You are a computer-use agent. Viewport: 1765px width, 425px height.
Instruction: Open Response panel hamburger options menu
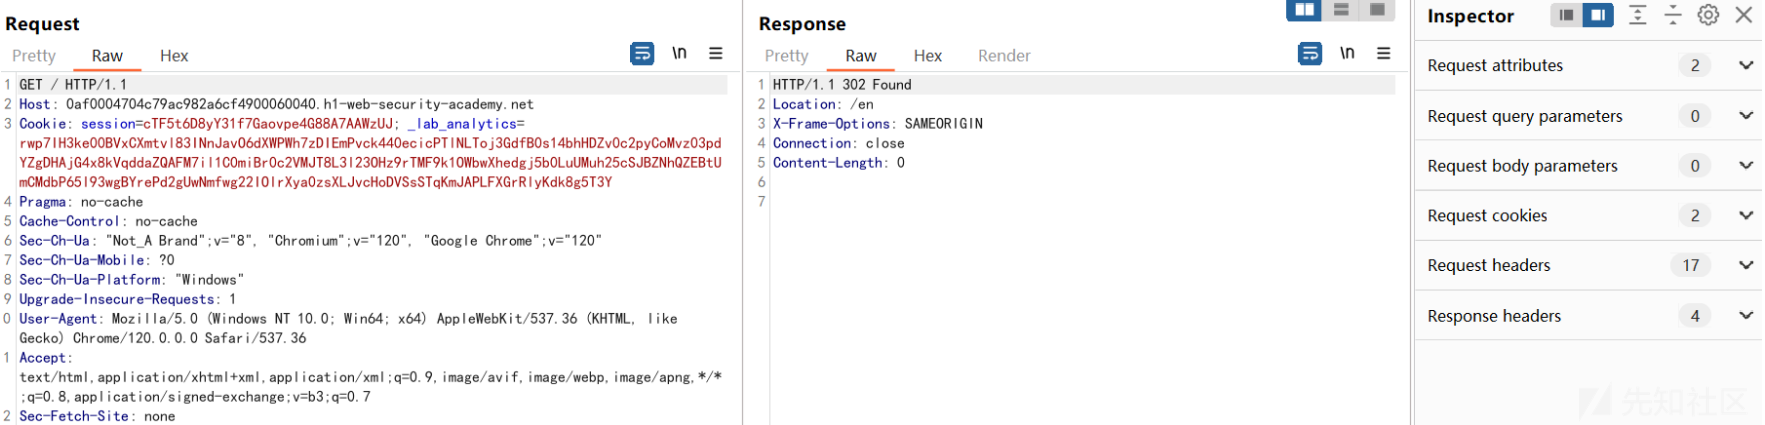[x=1384, y=53]
